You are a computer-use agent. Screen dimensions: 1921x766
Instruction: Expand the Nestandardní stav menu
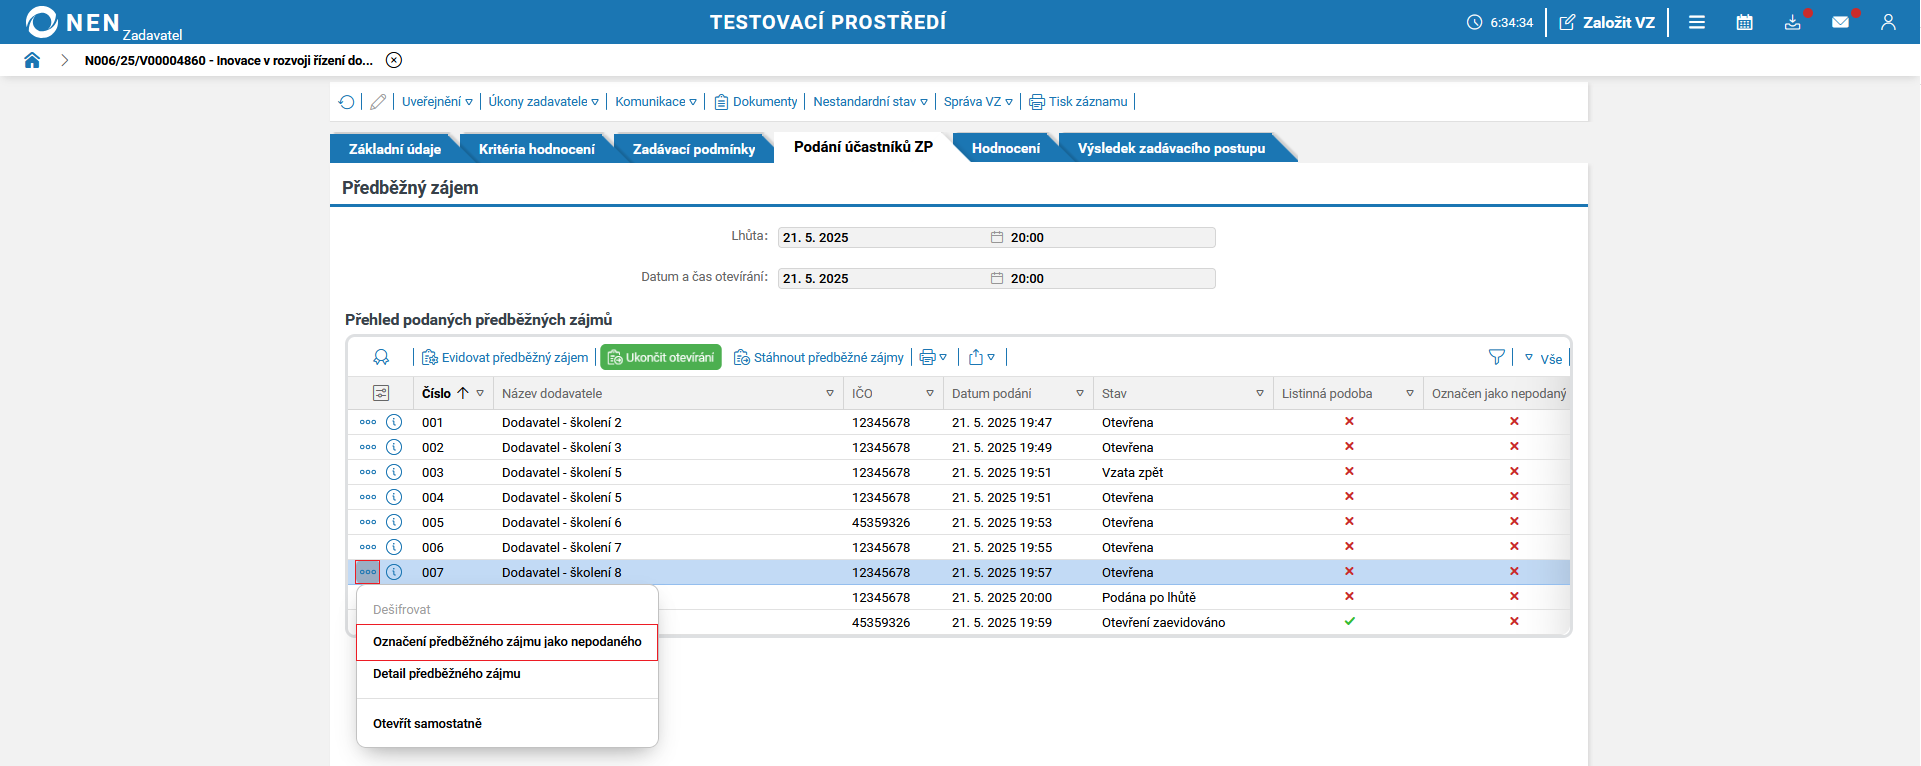(870, 102)
